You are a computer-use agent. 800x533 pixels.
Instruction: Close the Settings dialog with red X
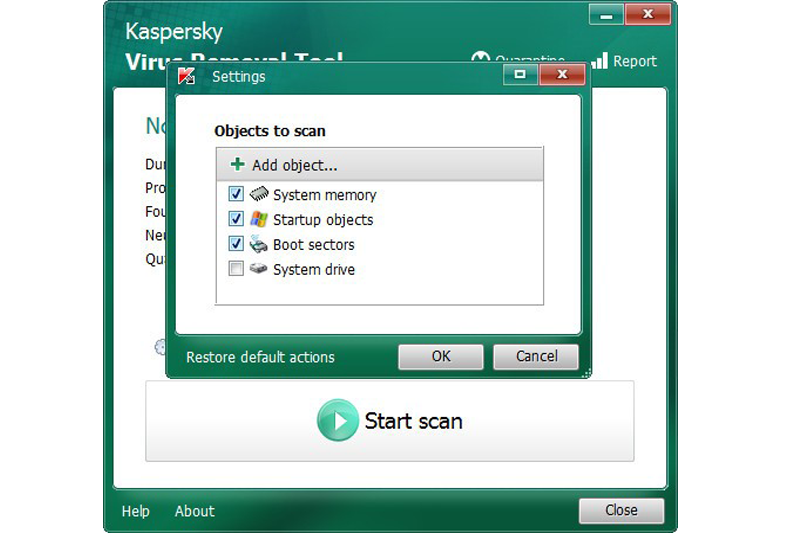(562, 74)
